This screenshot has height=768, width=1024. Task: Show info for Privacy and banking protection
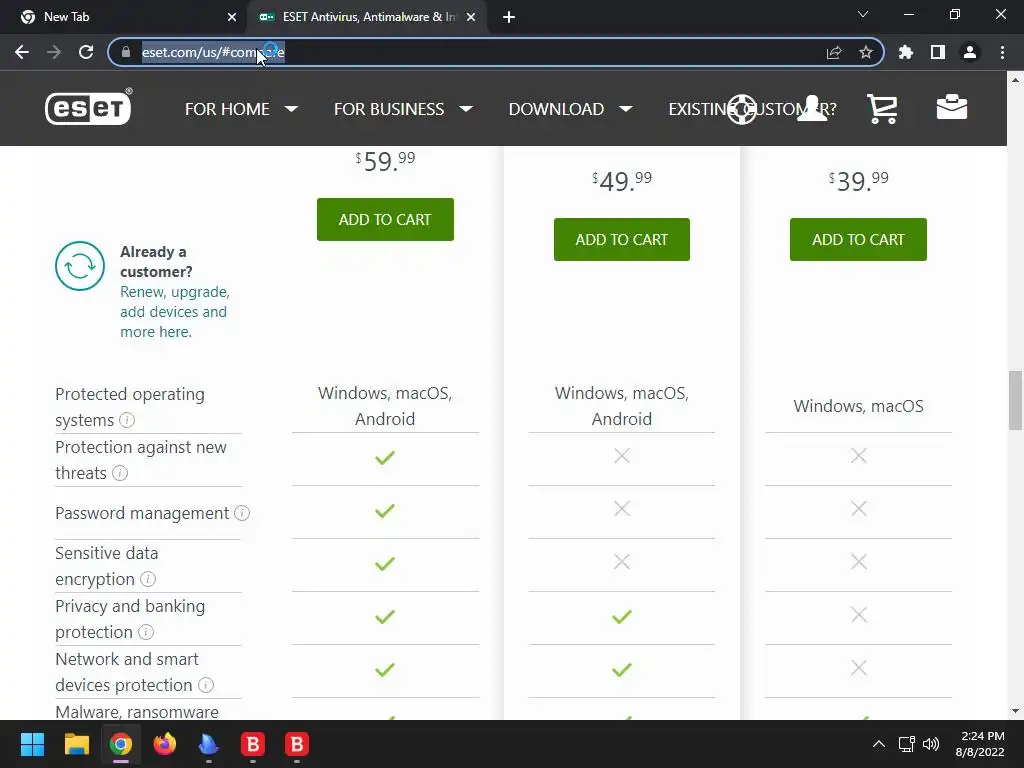[146, 632]
